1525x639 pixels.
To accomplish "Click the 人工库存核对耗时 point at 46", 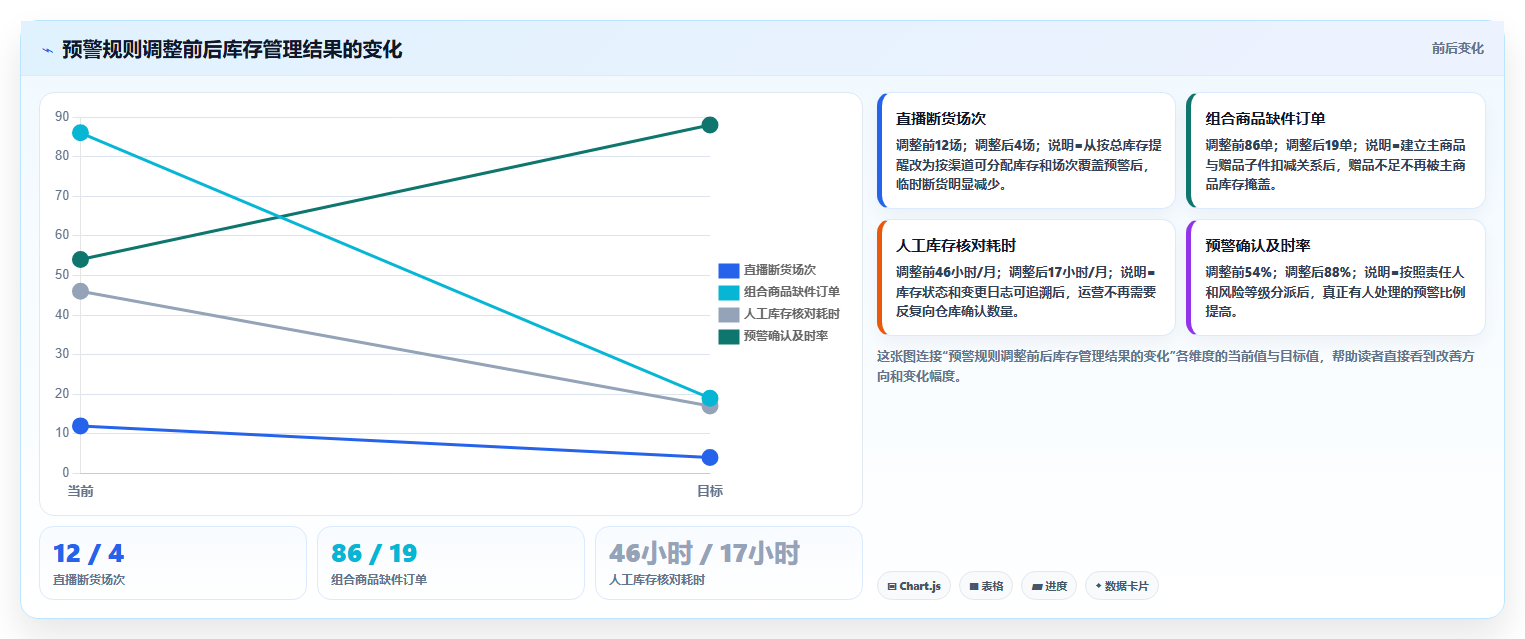I will point(80,291).
